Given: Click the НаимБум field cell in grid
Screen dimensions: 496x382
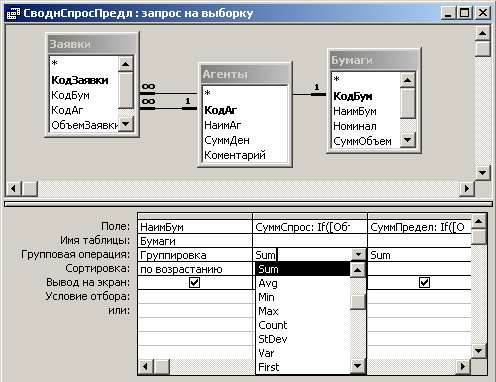Looking at the screenshot, I should pyautogui.click(x=195, y=227).
